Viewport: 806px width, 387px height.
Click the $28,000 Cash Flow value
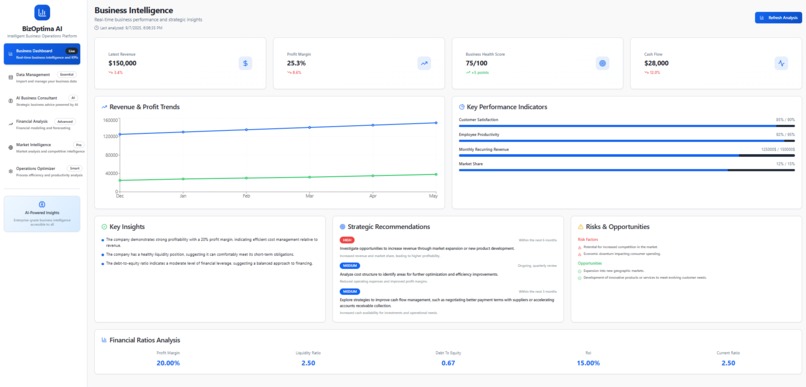[x=656, y=63]
